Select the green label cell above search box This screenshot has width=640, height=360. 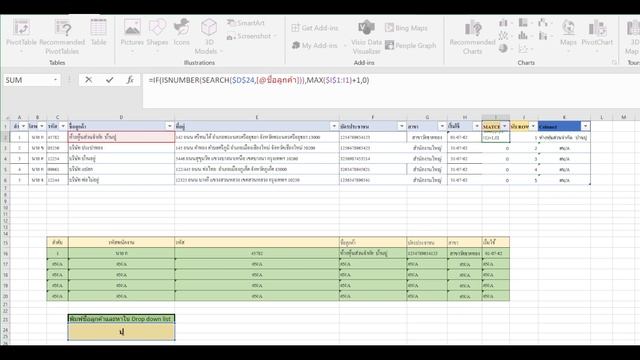tap(121, 319)
